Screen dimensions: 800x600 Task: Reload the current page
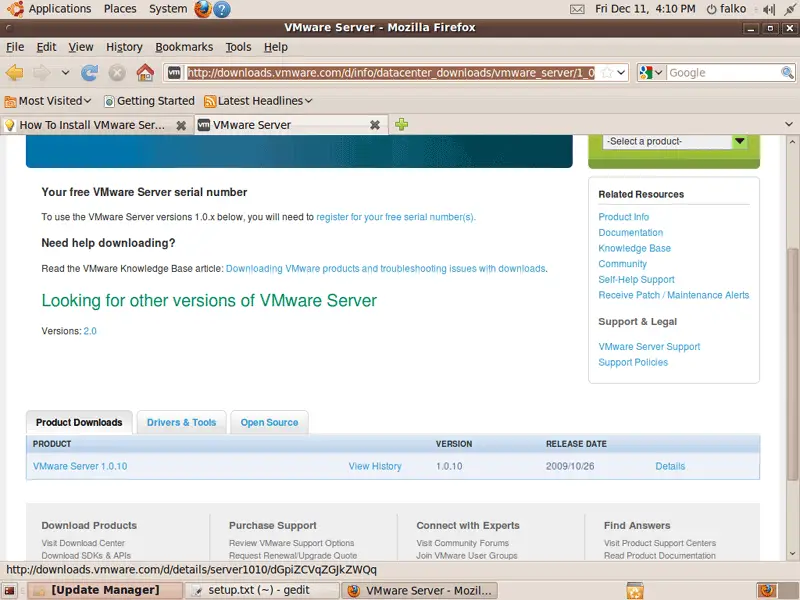[89, 73]
